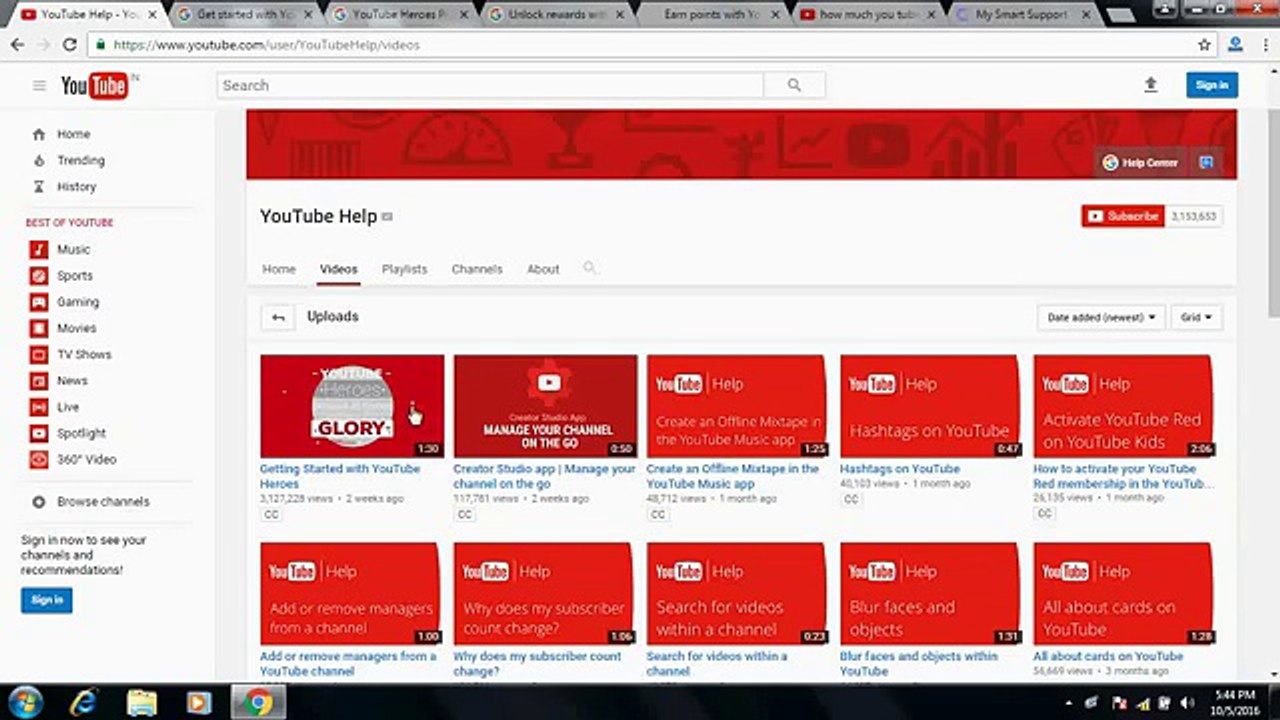Click the Sign in button at top right

[1212, 85]
